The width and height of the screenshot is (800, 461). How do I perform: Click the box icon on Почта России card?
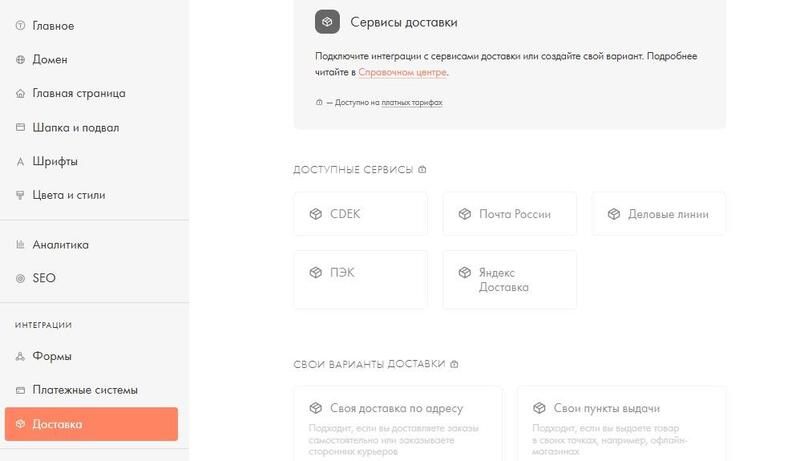465,214
